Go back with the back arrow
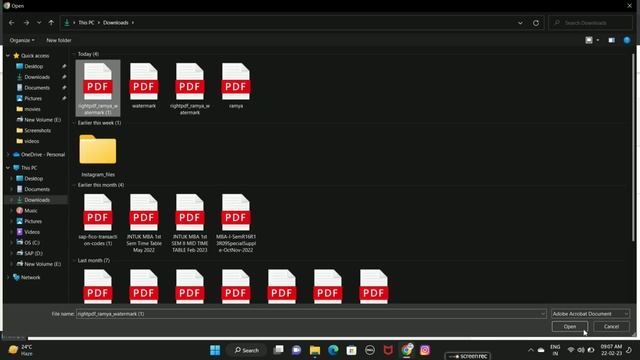640x360 pixels. click(x=11, y=23)
